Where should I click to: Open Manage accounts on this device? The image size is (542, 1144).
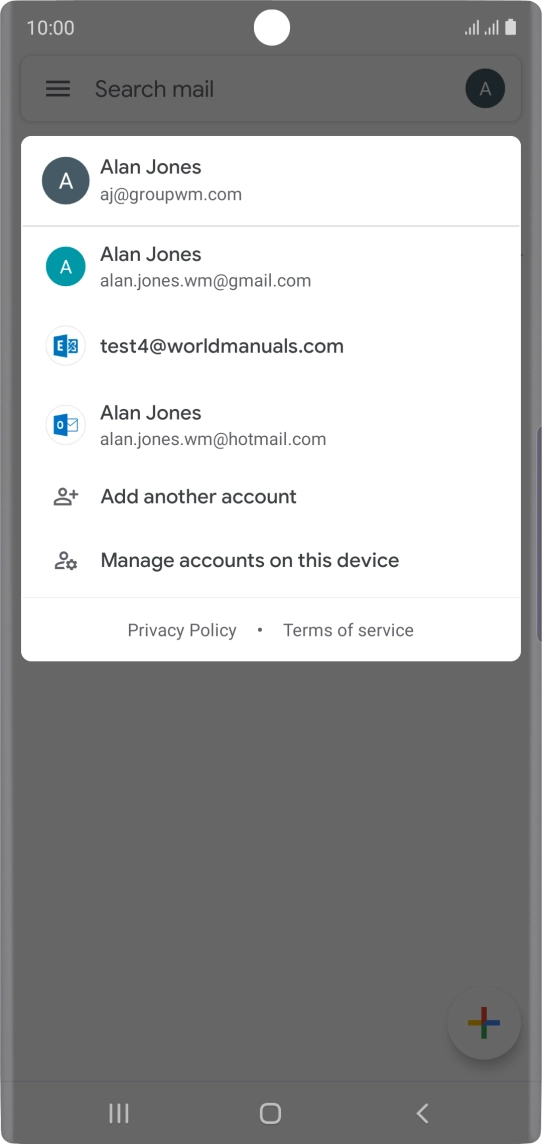[x=271, y=560]
